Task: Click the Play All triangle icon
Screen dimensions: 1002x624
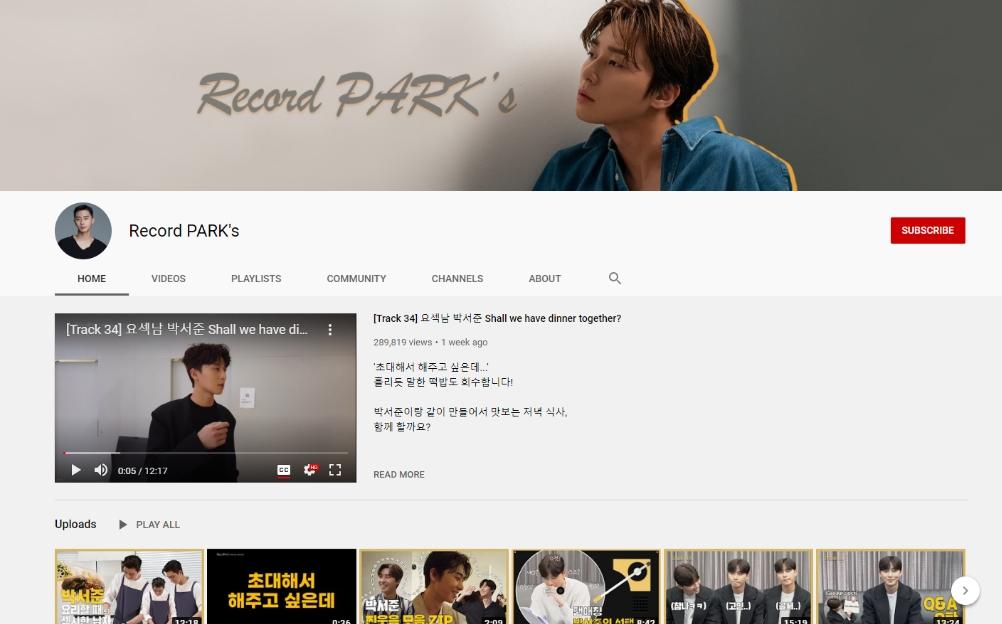Action: tap(123, 525)
